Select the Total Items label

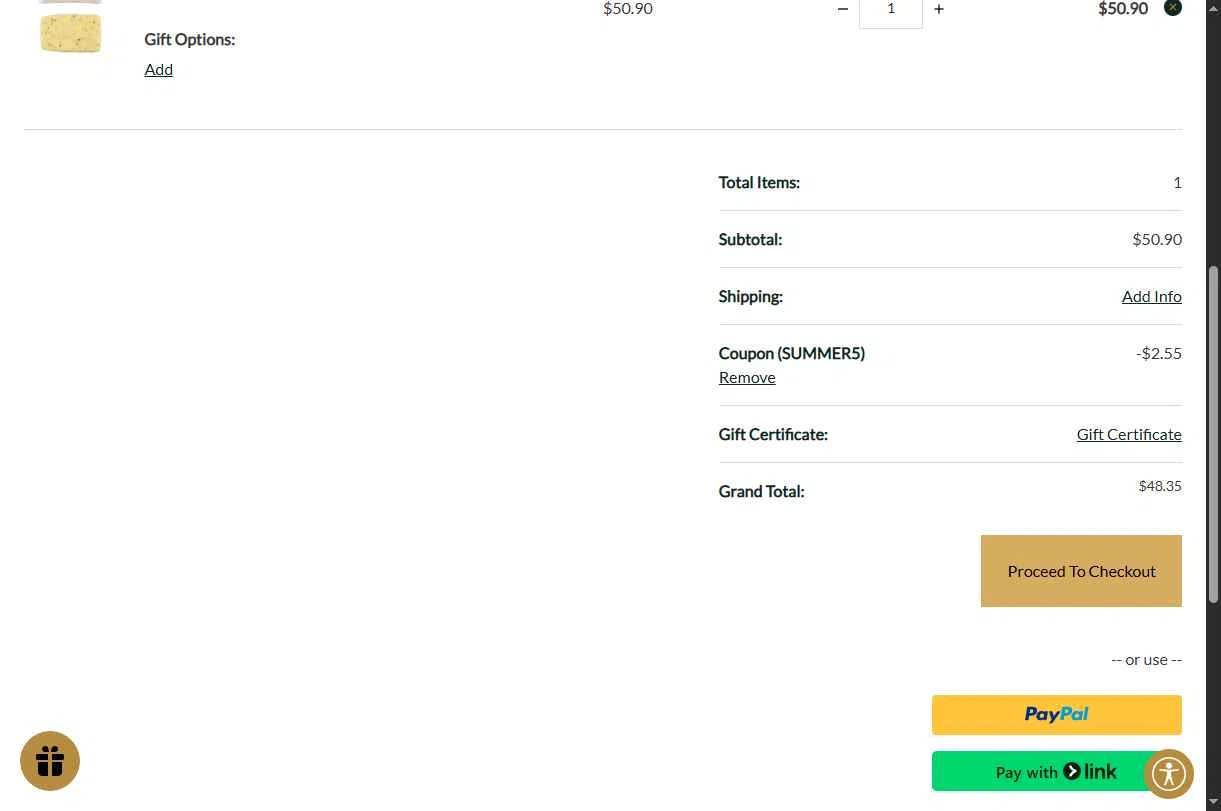(759, 182)
